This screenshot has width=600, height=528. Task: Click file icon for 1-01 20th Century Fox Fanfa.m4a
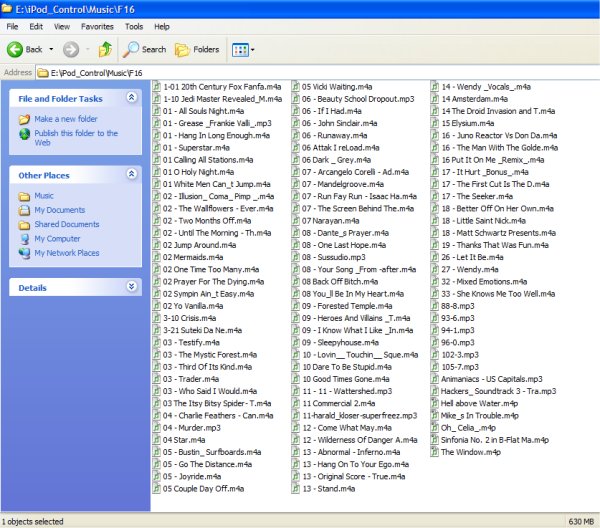157,86
